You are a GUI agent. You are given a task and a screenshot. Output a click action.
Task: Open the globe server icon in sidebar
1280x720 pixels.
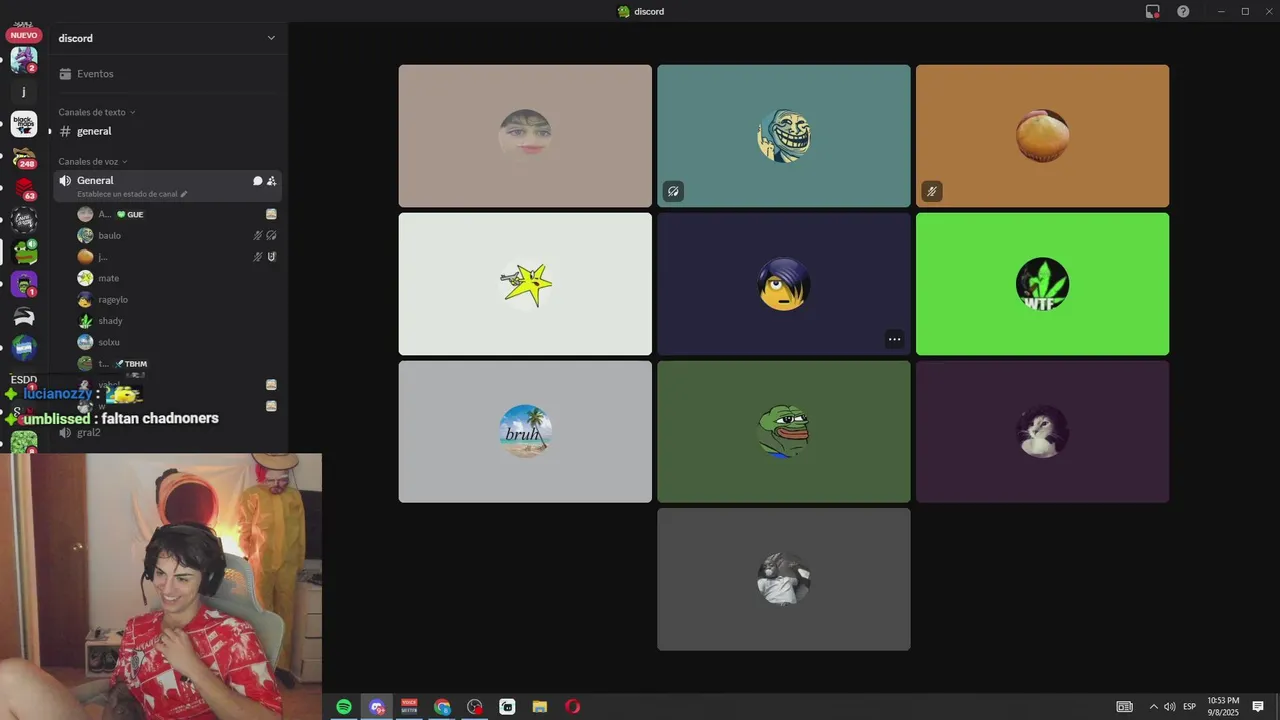point(24,348)
